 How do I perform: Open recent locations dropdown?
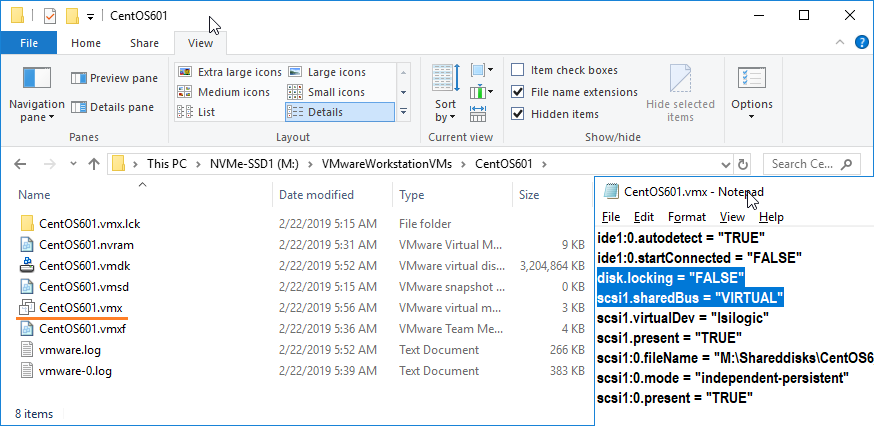click(x=74, y=164)
